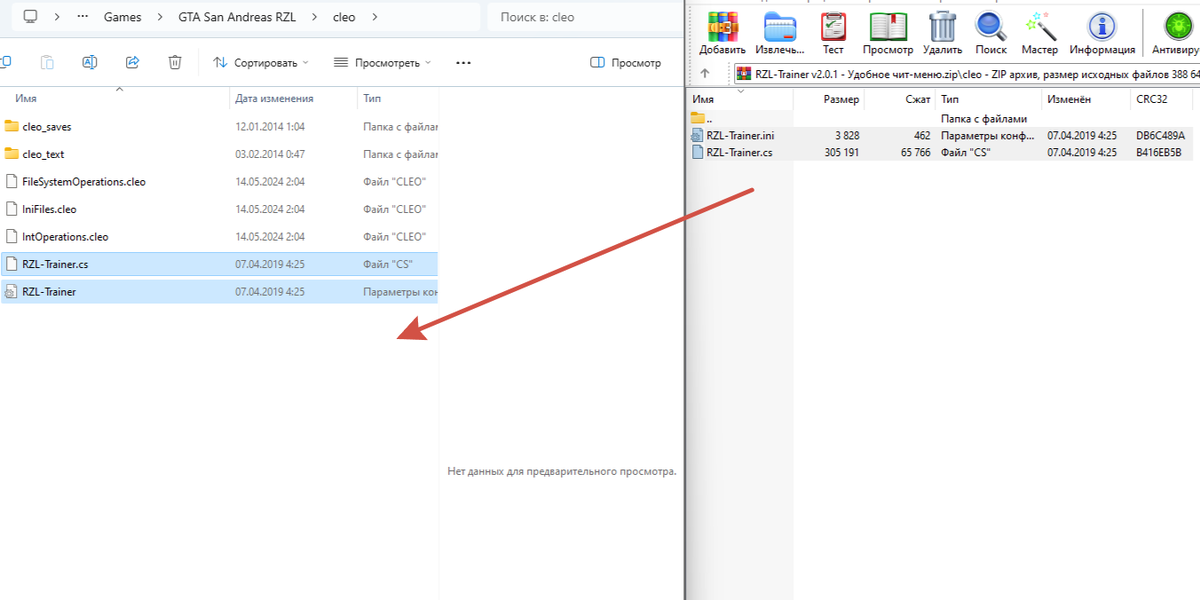Show WinRAR Информация about archive

pyautogui.click(x=1102, y=27)
